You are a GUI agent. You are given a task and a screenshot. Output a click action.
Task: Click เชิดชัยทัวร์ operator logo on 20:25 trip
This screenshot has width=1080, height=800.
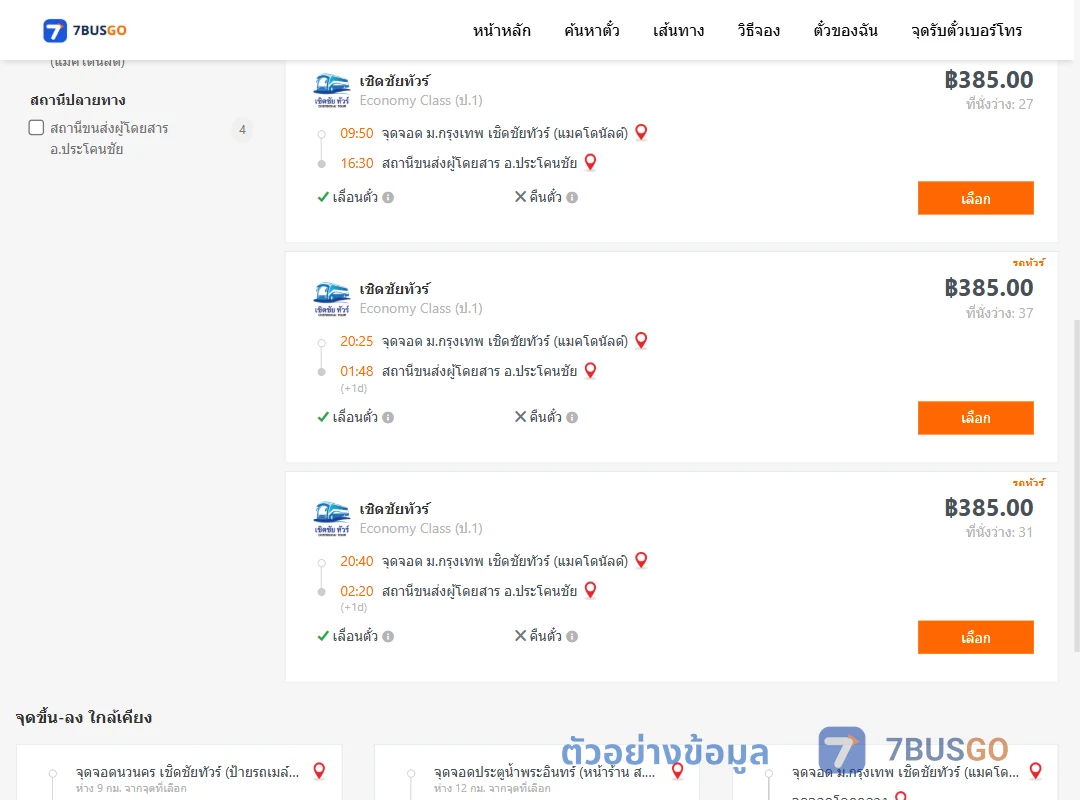(332, 299)
